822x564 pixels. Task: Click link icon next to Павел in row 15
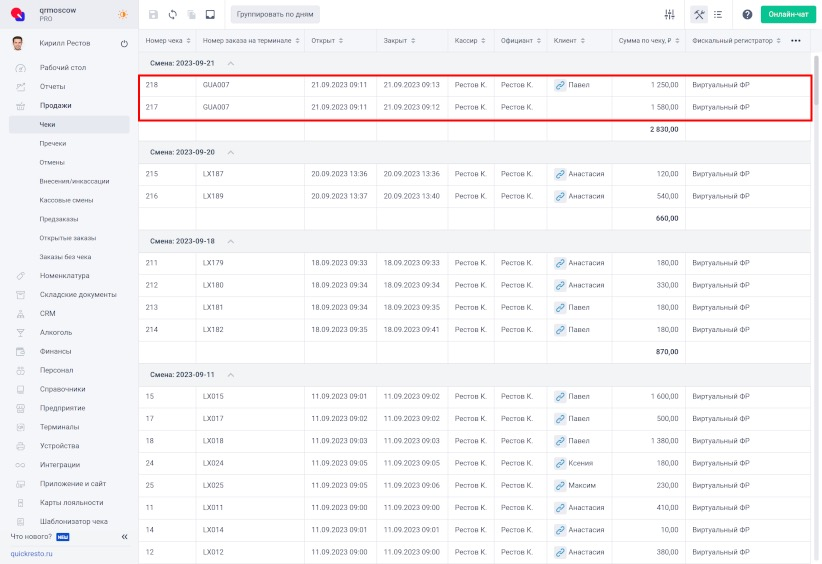click(560, 397)
